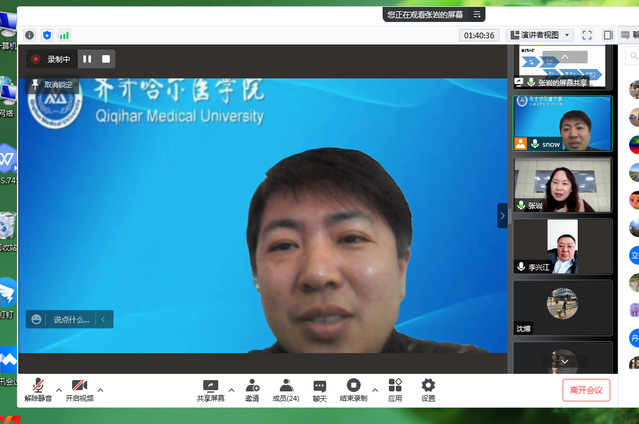Stop the recording via End Recording (结束录制)
This screenshot has width=639, height=424.
pos(353,389)
